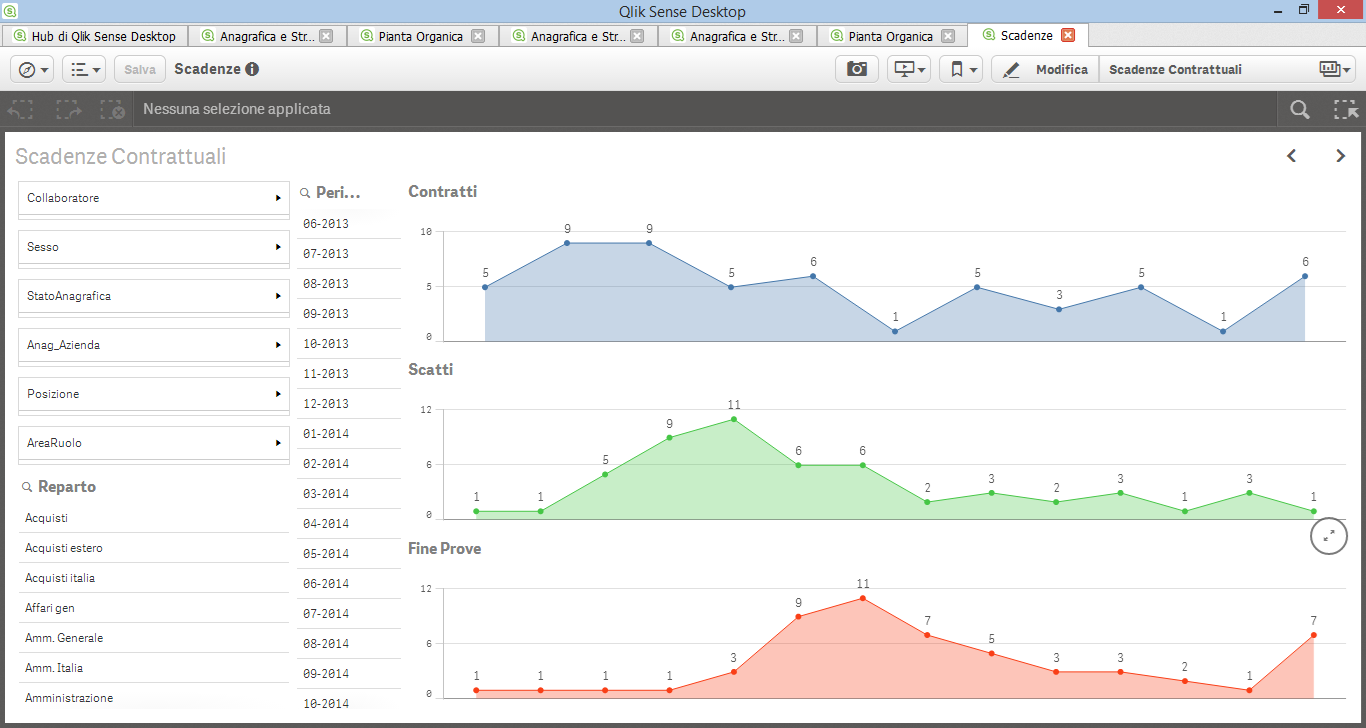The image size is (1366, 728).
Task: Close the first Pianta Organica tab
Action: pyautogui.click(x=478, y=36)
